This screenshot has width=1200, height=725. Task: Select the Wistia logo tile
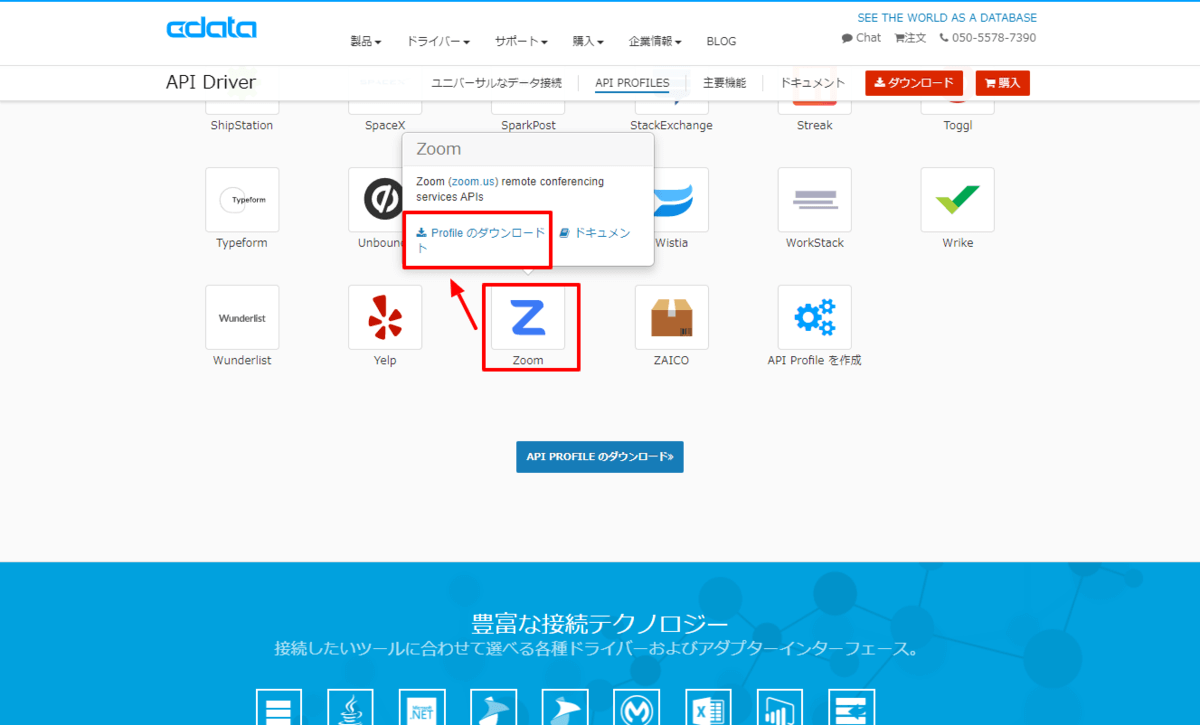pyautogui.click(x=680, y=200)
